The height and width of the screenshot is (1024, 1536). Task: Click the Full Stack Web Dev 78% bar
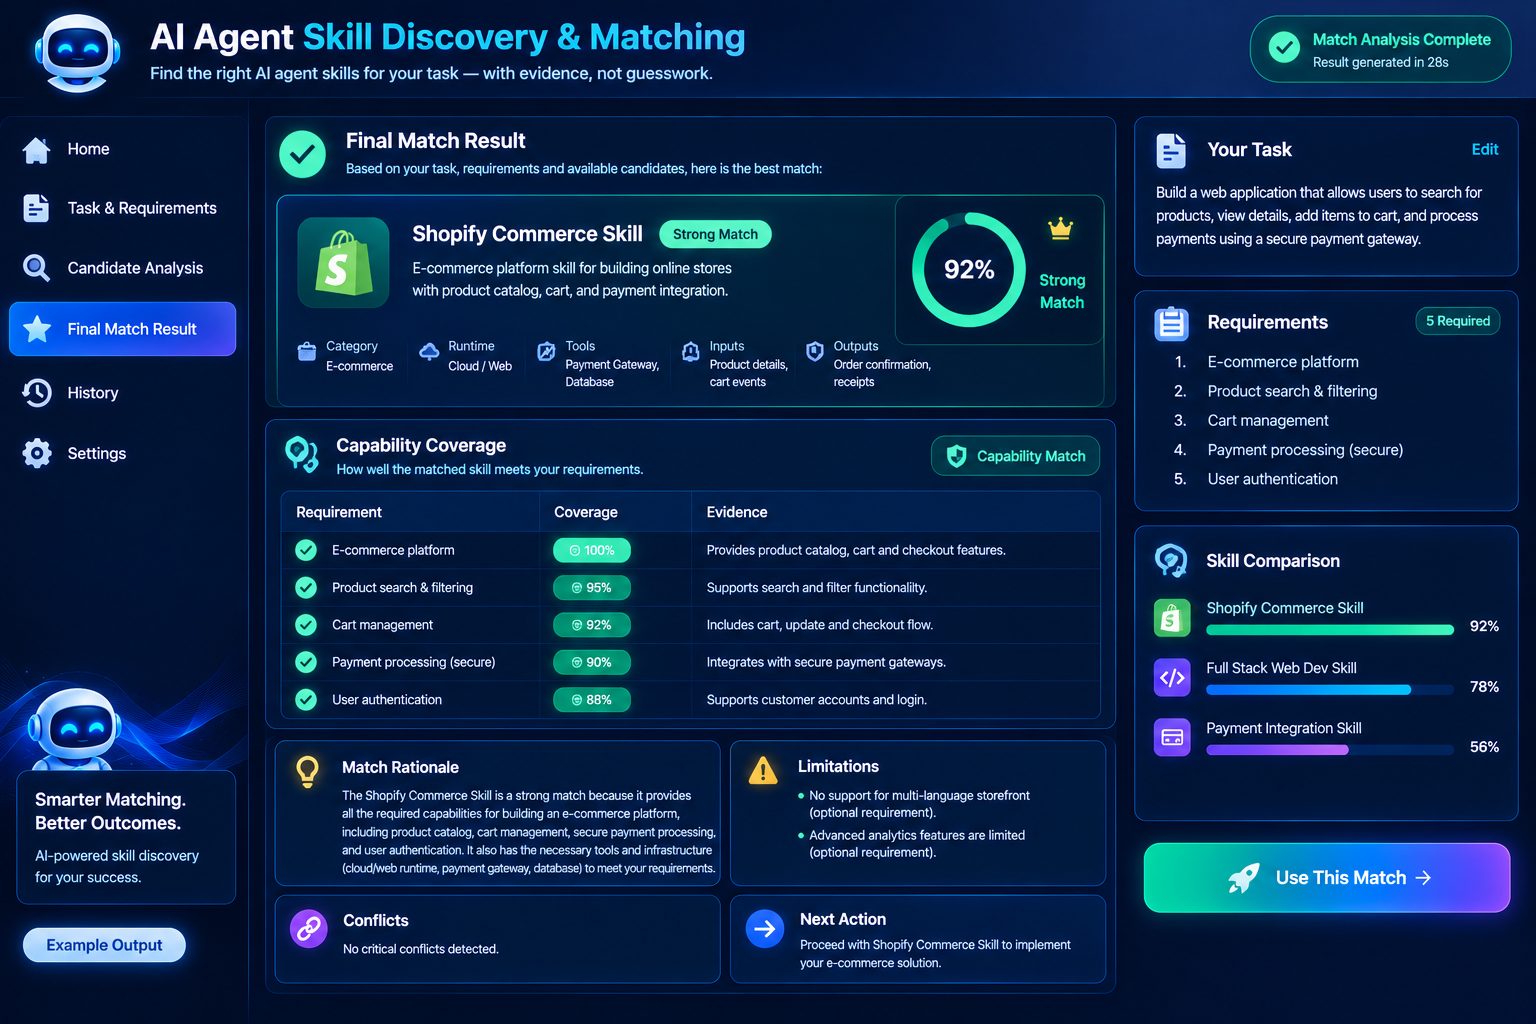(1330, 690)
